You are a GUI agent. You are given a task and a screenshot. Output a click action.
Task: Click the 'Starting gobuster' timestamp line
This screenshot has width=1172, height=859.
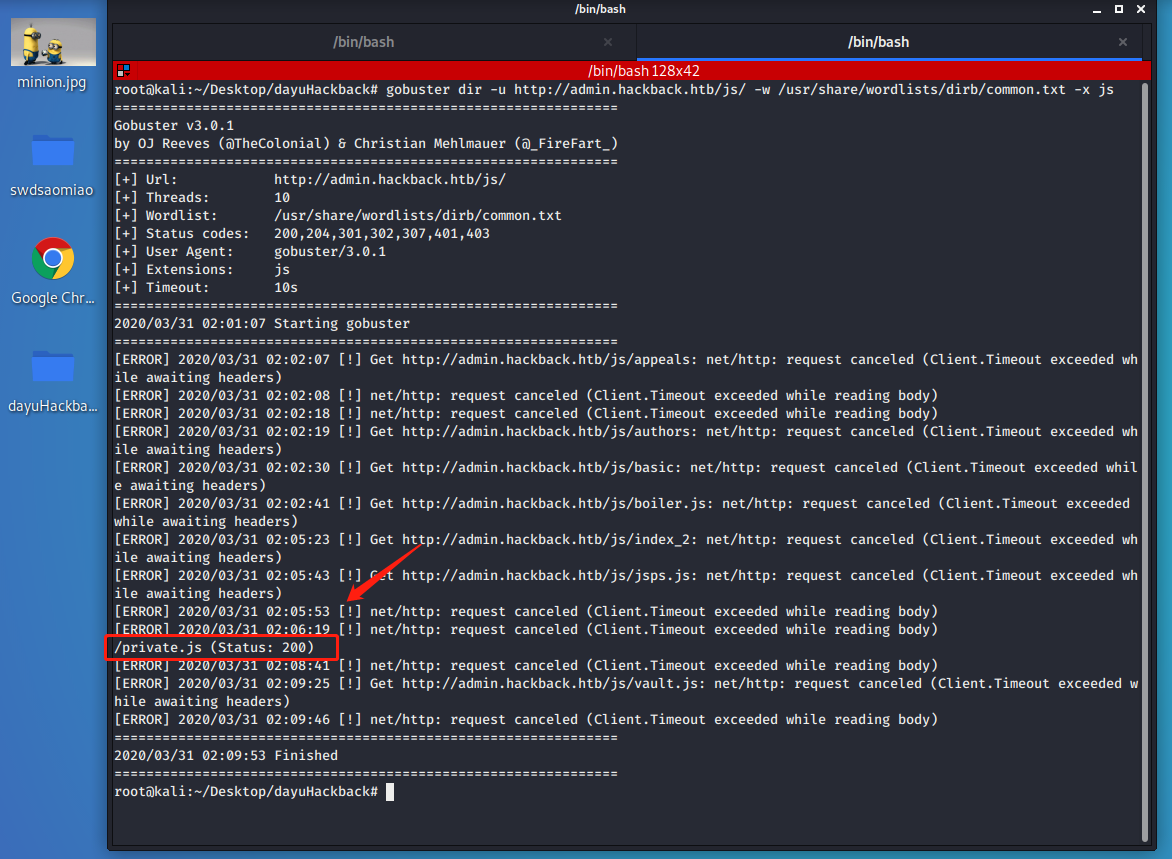[x=262, y=324]
